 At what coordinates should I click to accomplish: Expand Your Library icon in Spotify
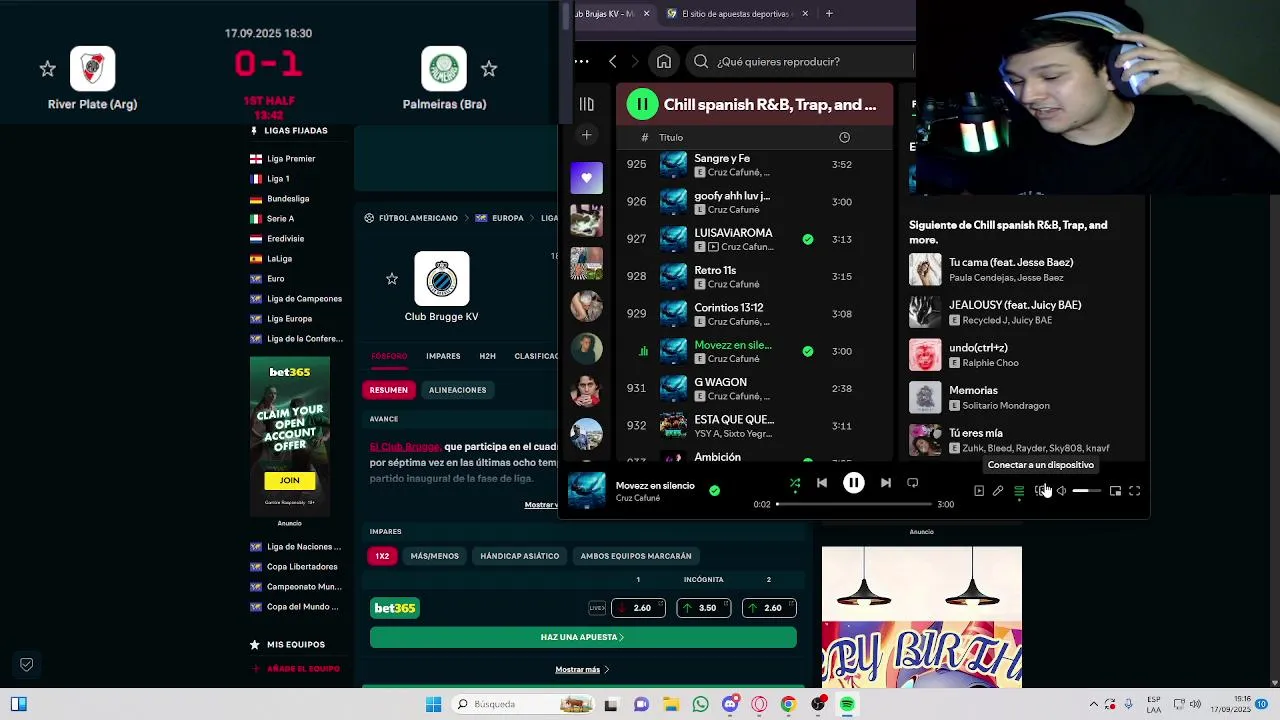[587, 104]
